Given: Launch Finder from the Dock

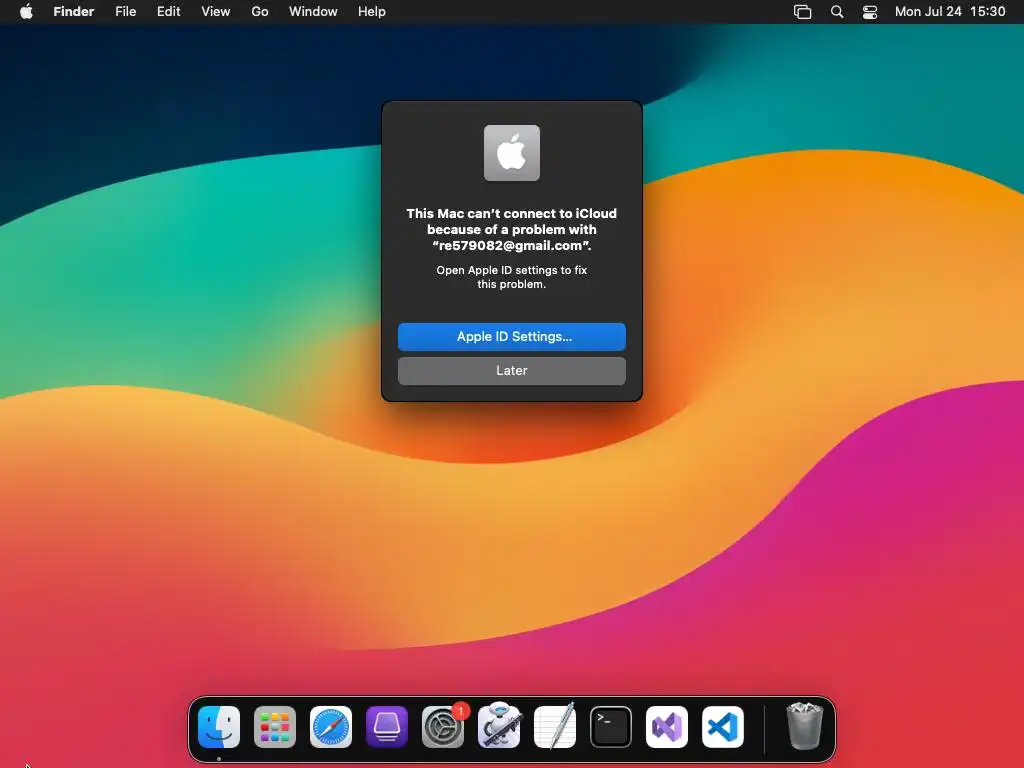Looking at the screenshot, I should [219, 726].
